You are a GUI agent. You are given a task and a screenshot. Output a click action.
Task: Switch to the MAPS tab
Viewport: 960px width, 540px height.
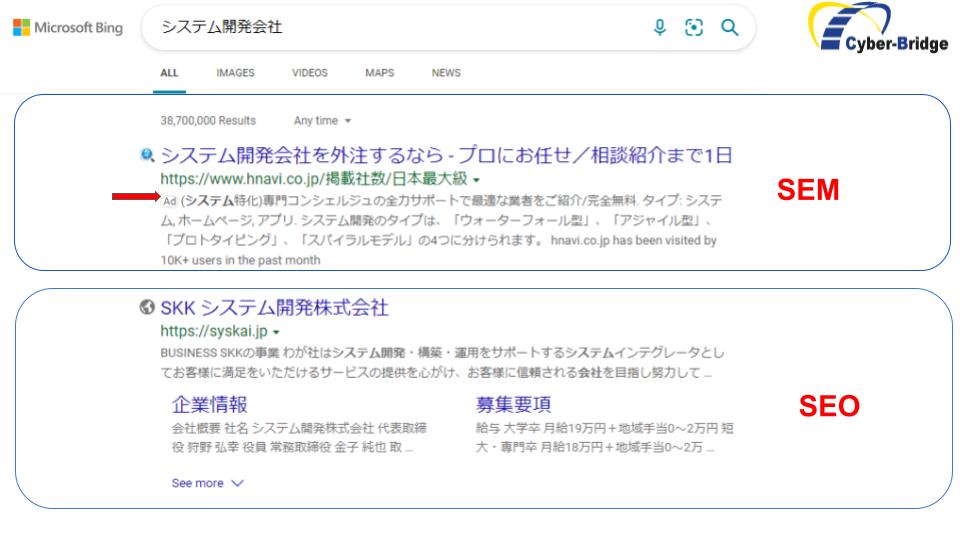coord(380,73)
